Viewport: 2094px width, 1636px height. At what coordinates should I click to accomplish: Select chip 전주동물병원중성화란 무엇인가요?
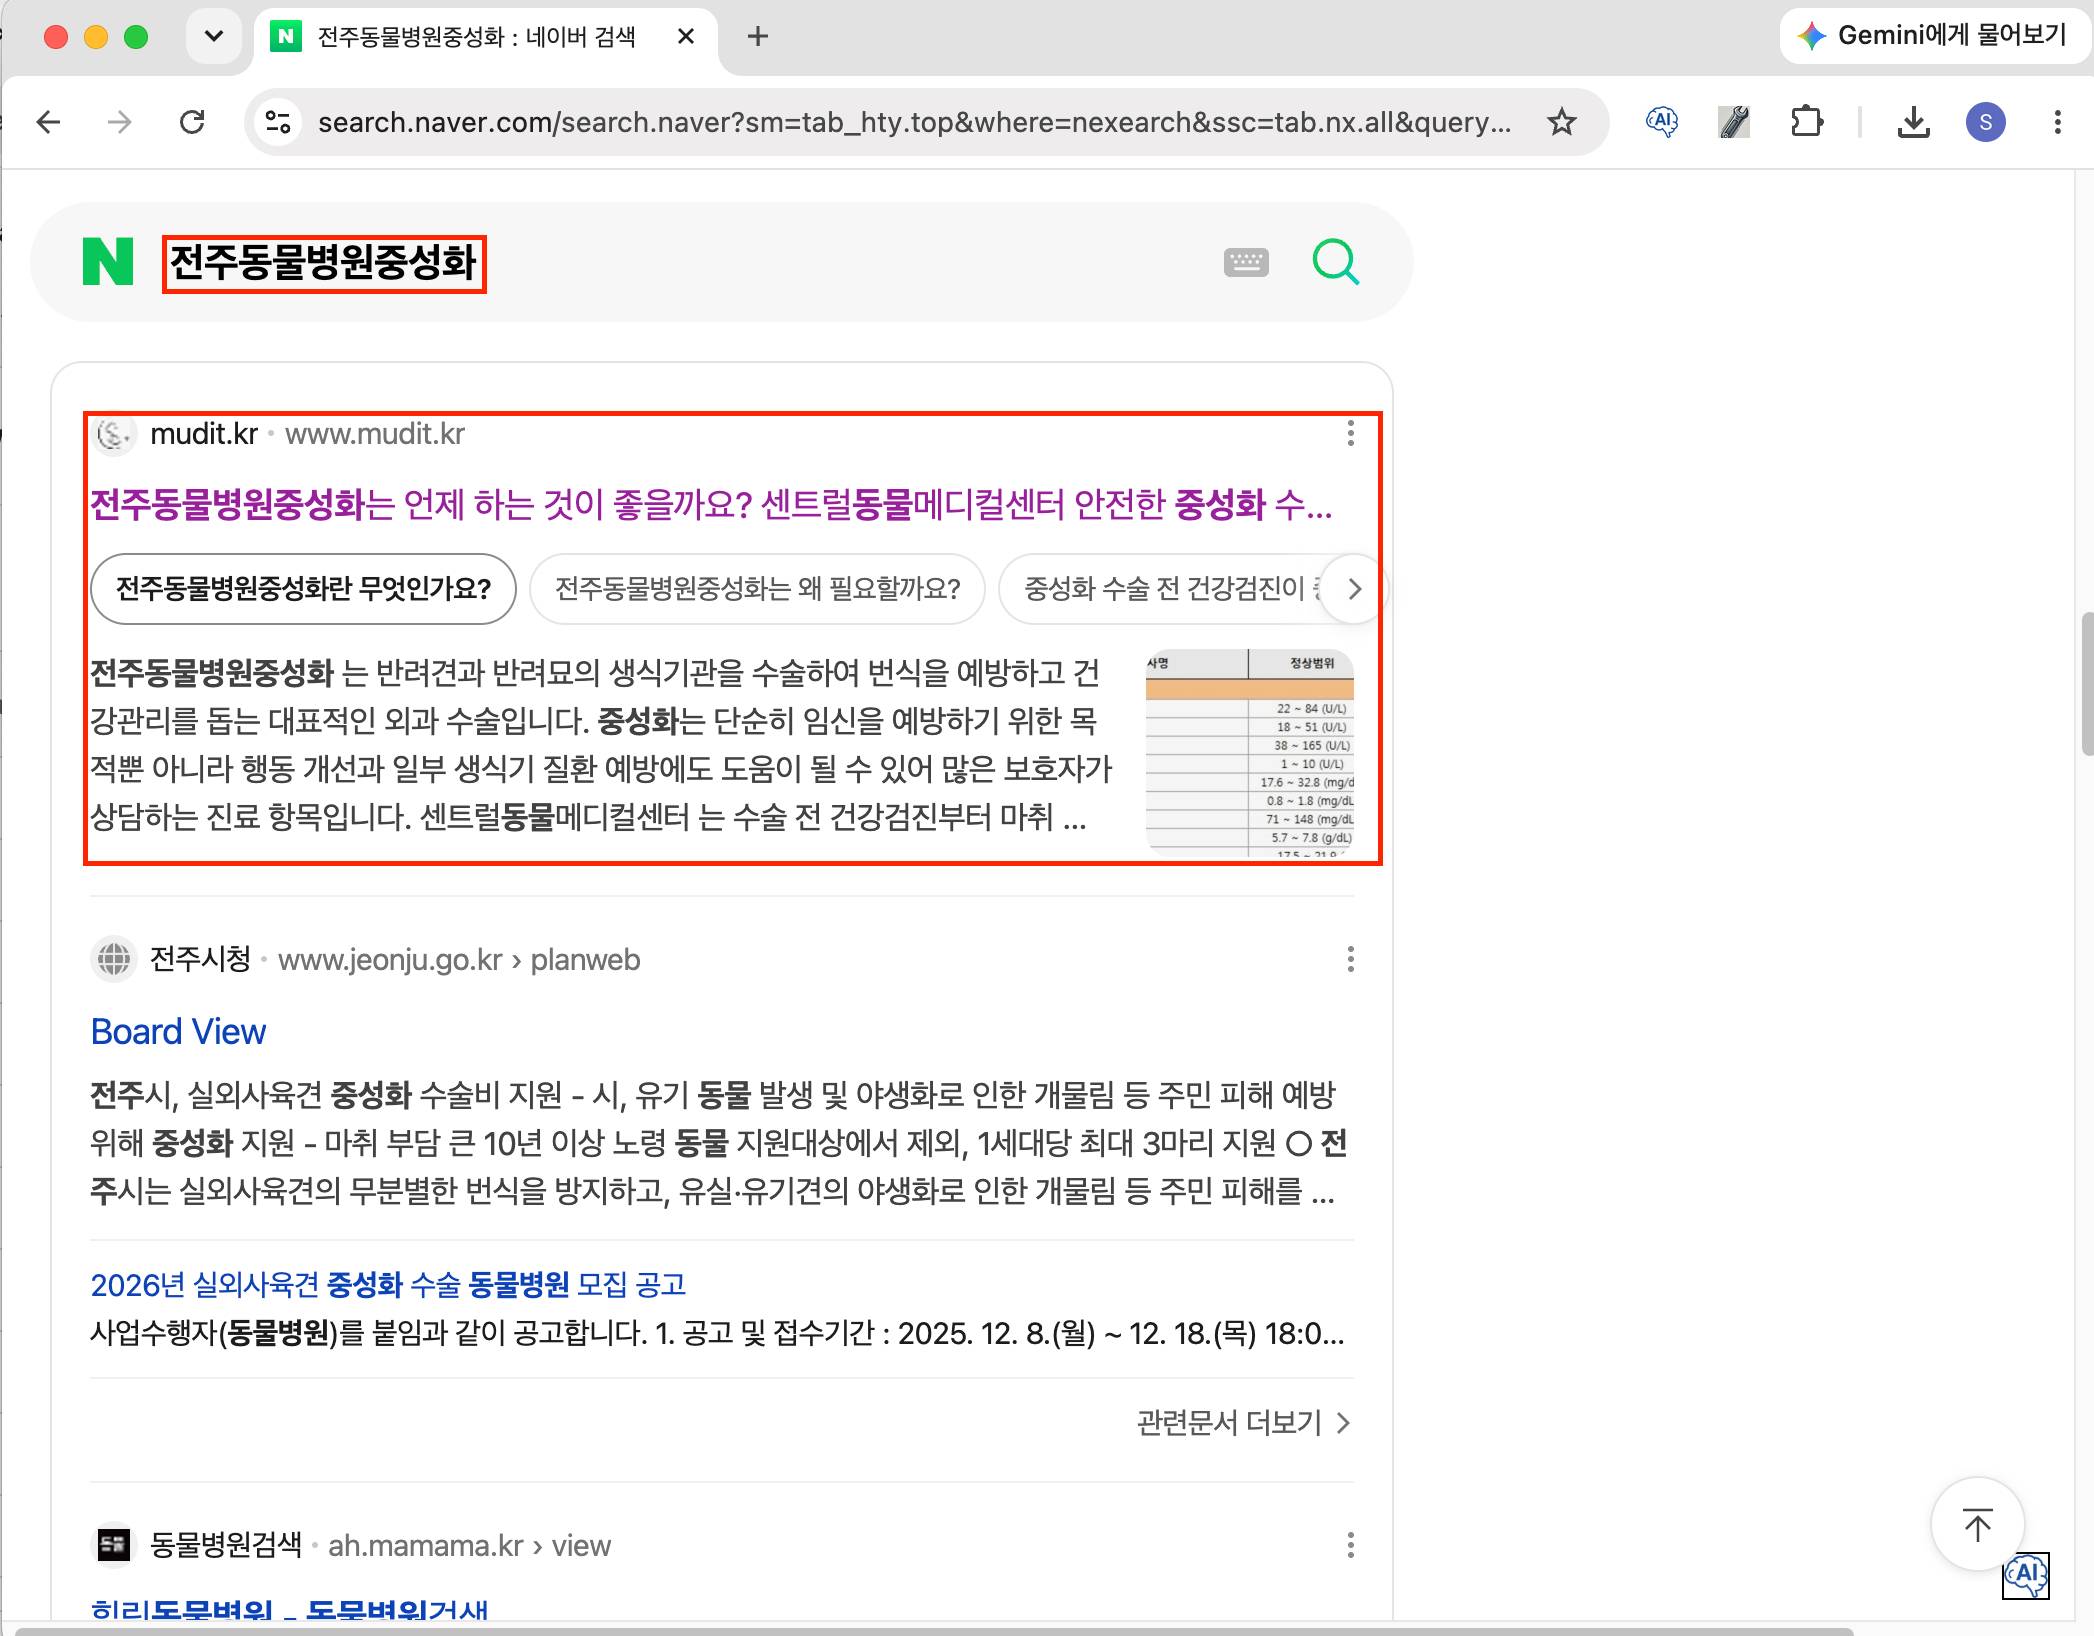303,589
